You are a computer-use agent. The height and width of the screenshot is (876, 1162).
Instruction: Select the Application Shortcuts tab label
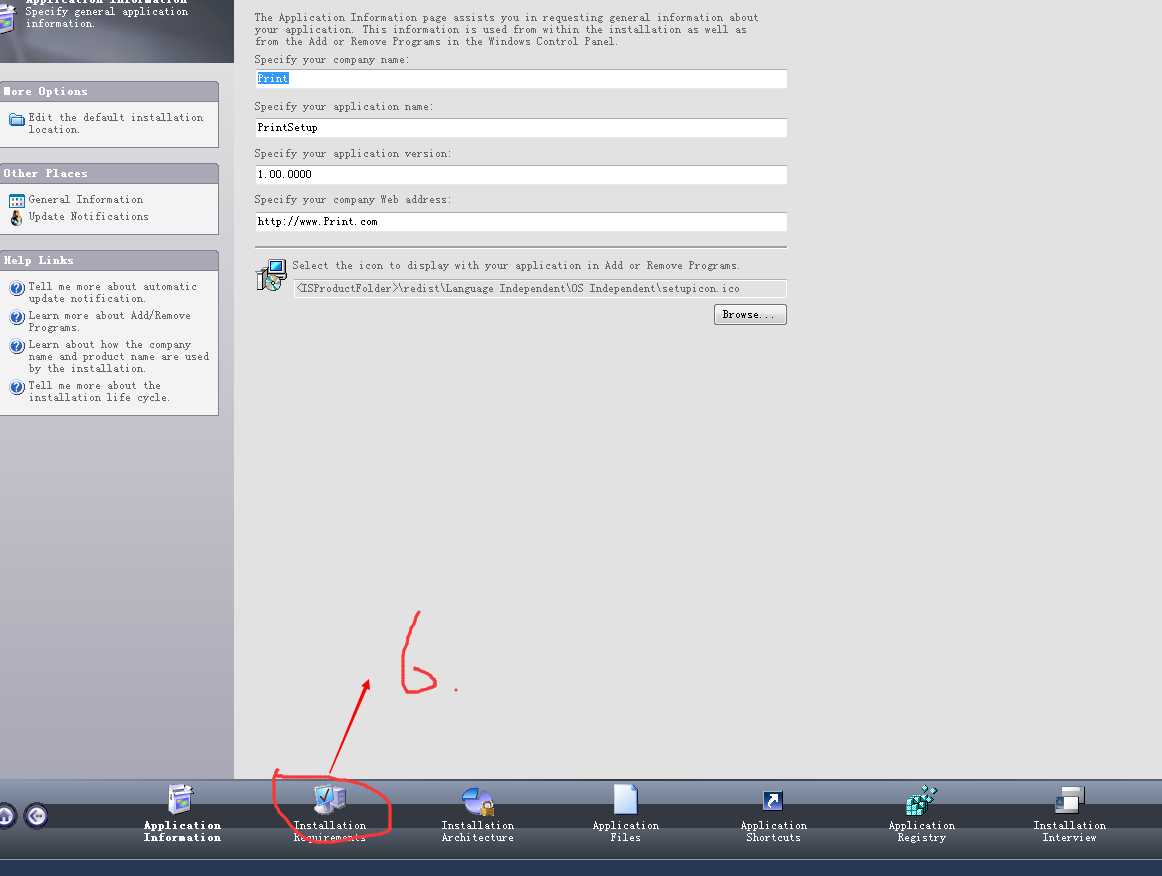click(x=773, y=832)
